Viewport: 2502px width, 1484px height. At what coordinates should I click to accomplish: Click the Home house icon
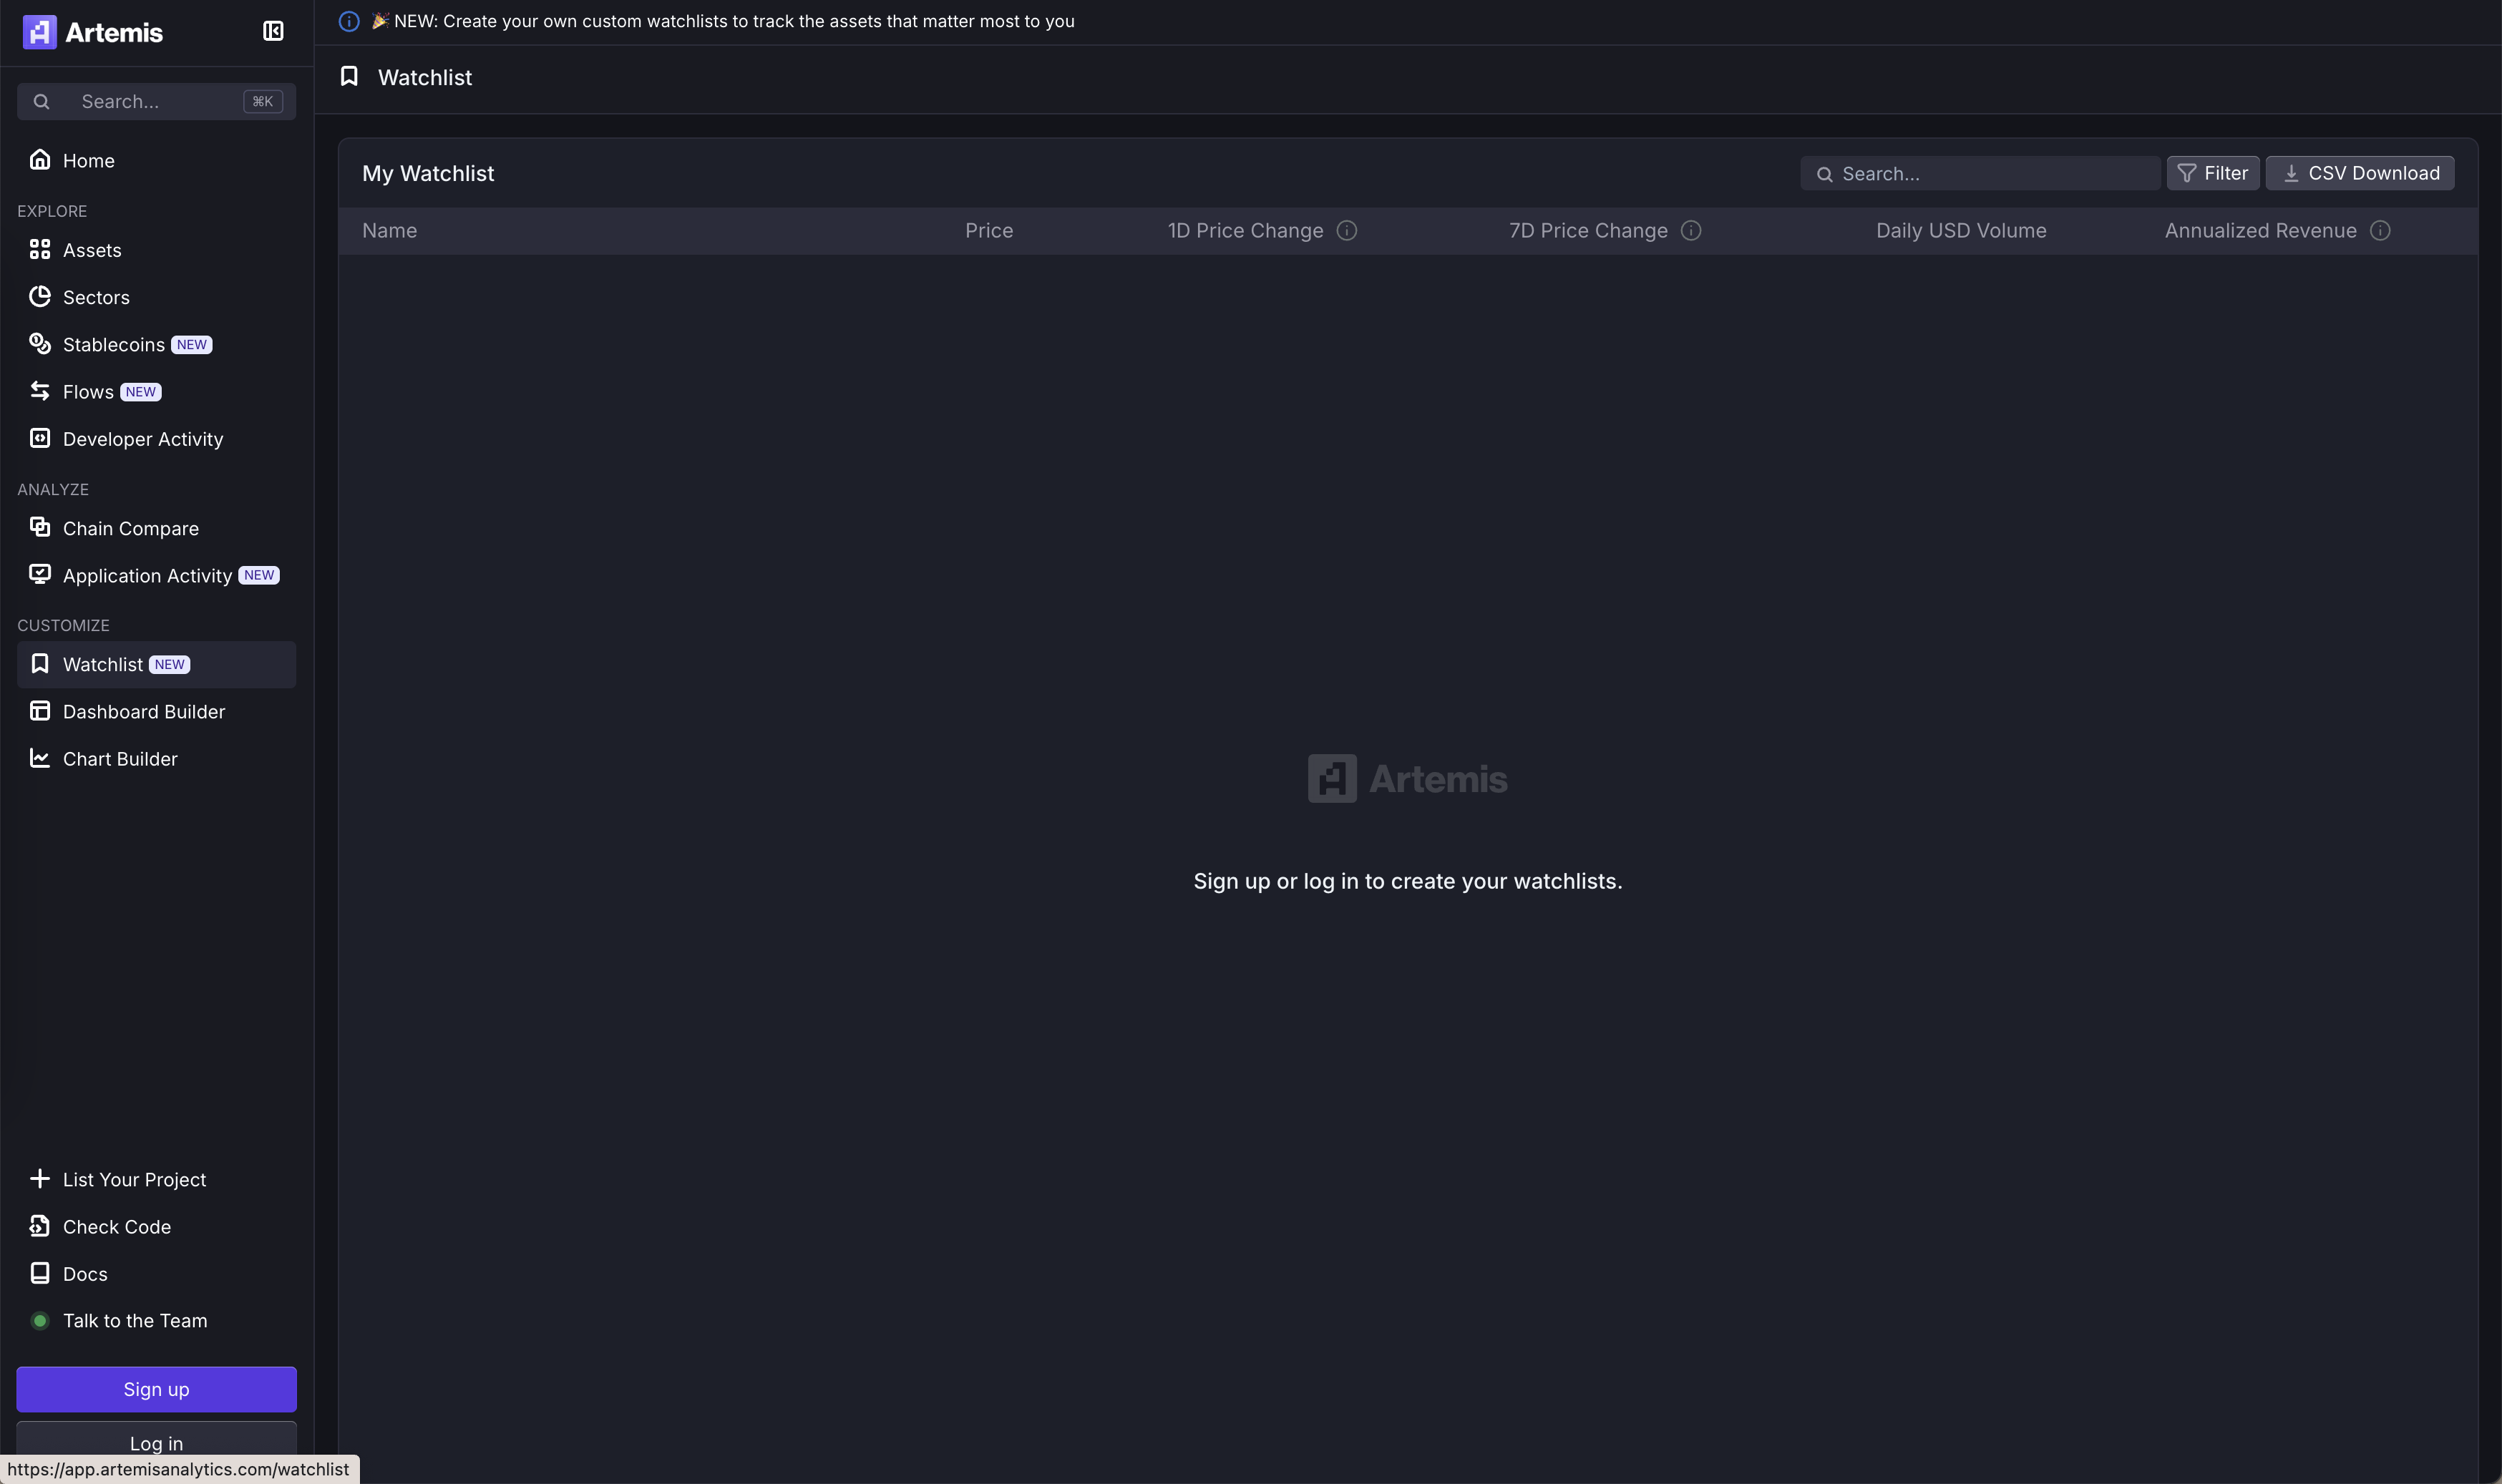[40, 160]
